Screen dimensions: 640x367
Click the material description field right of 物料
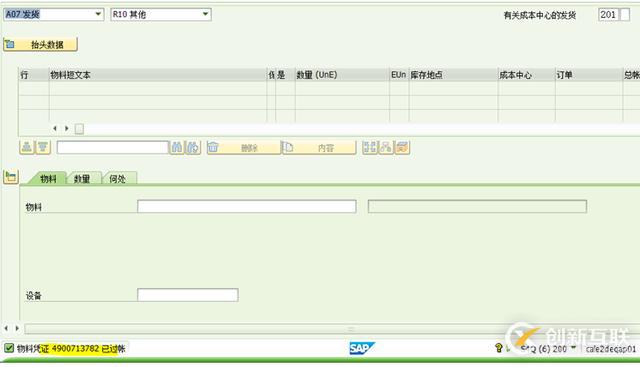click(477, 206)
